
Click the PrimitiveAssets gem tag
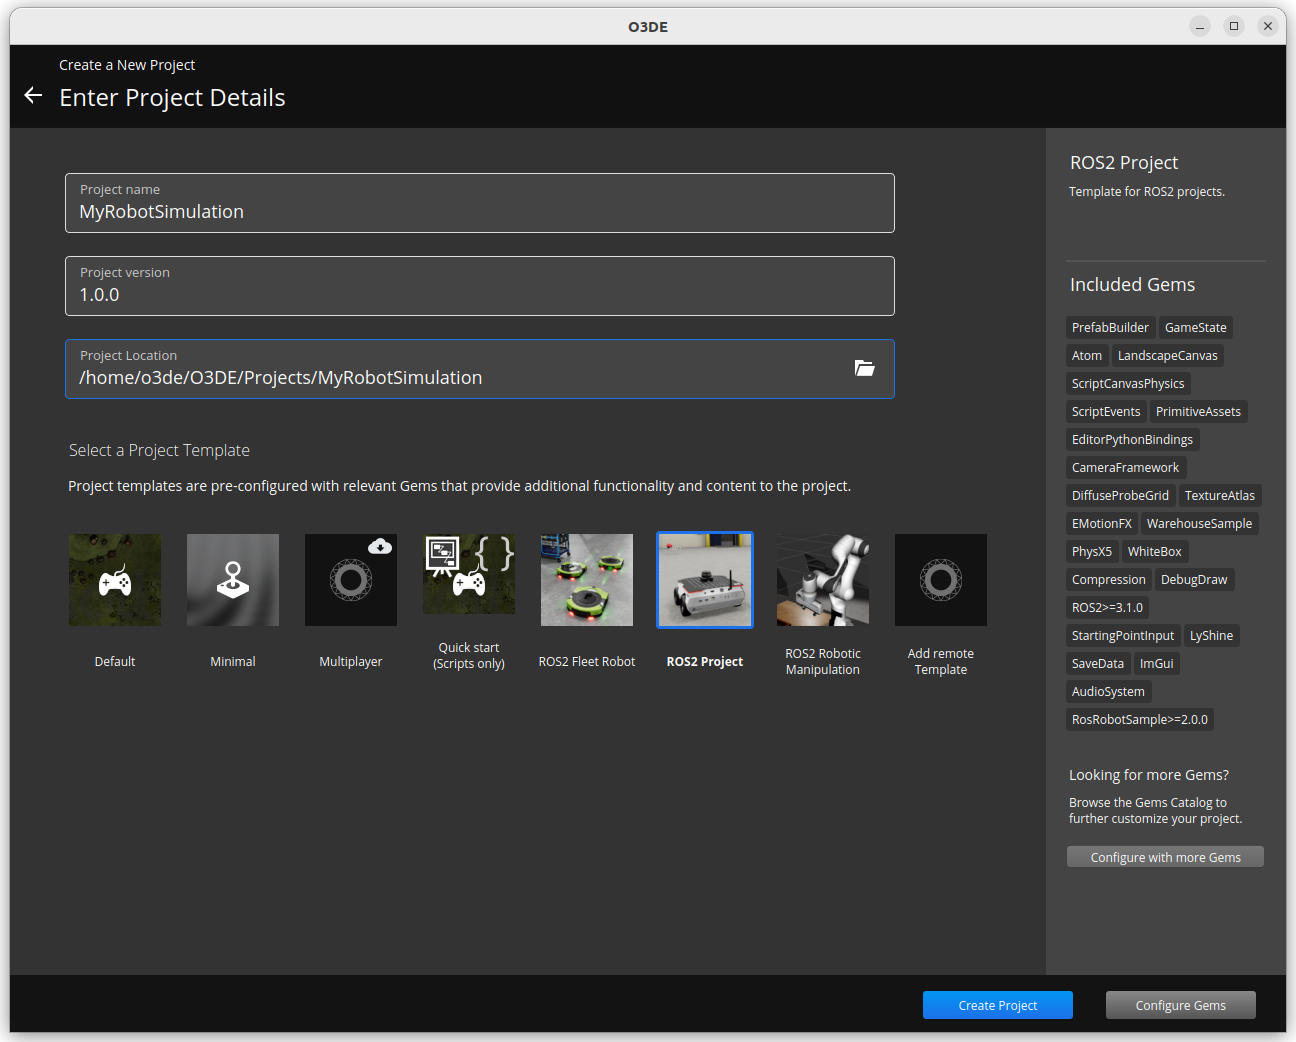1198,411
